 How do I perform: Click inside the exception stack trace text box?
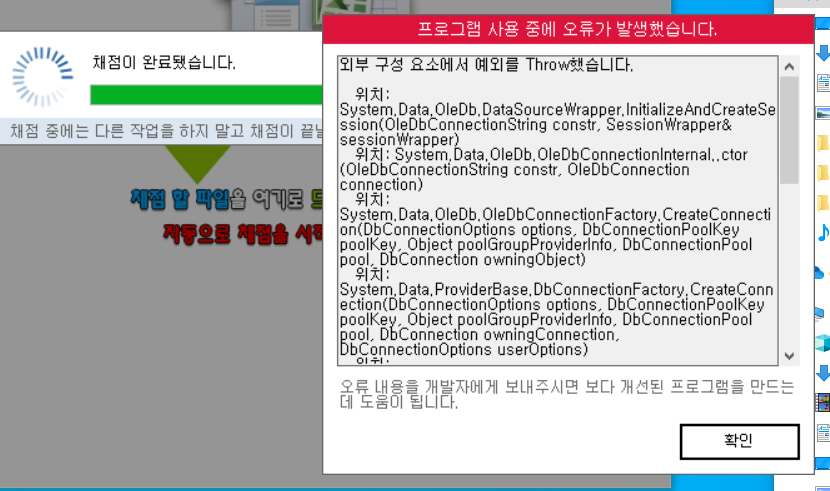[555, 210]
